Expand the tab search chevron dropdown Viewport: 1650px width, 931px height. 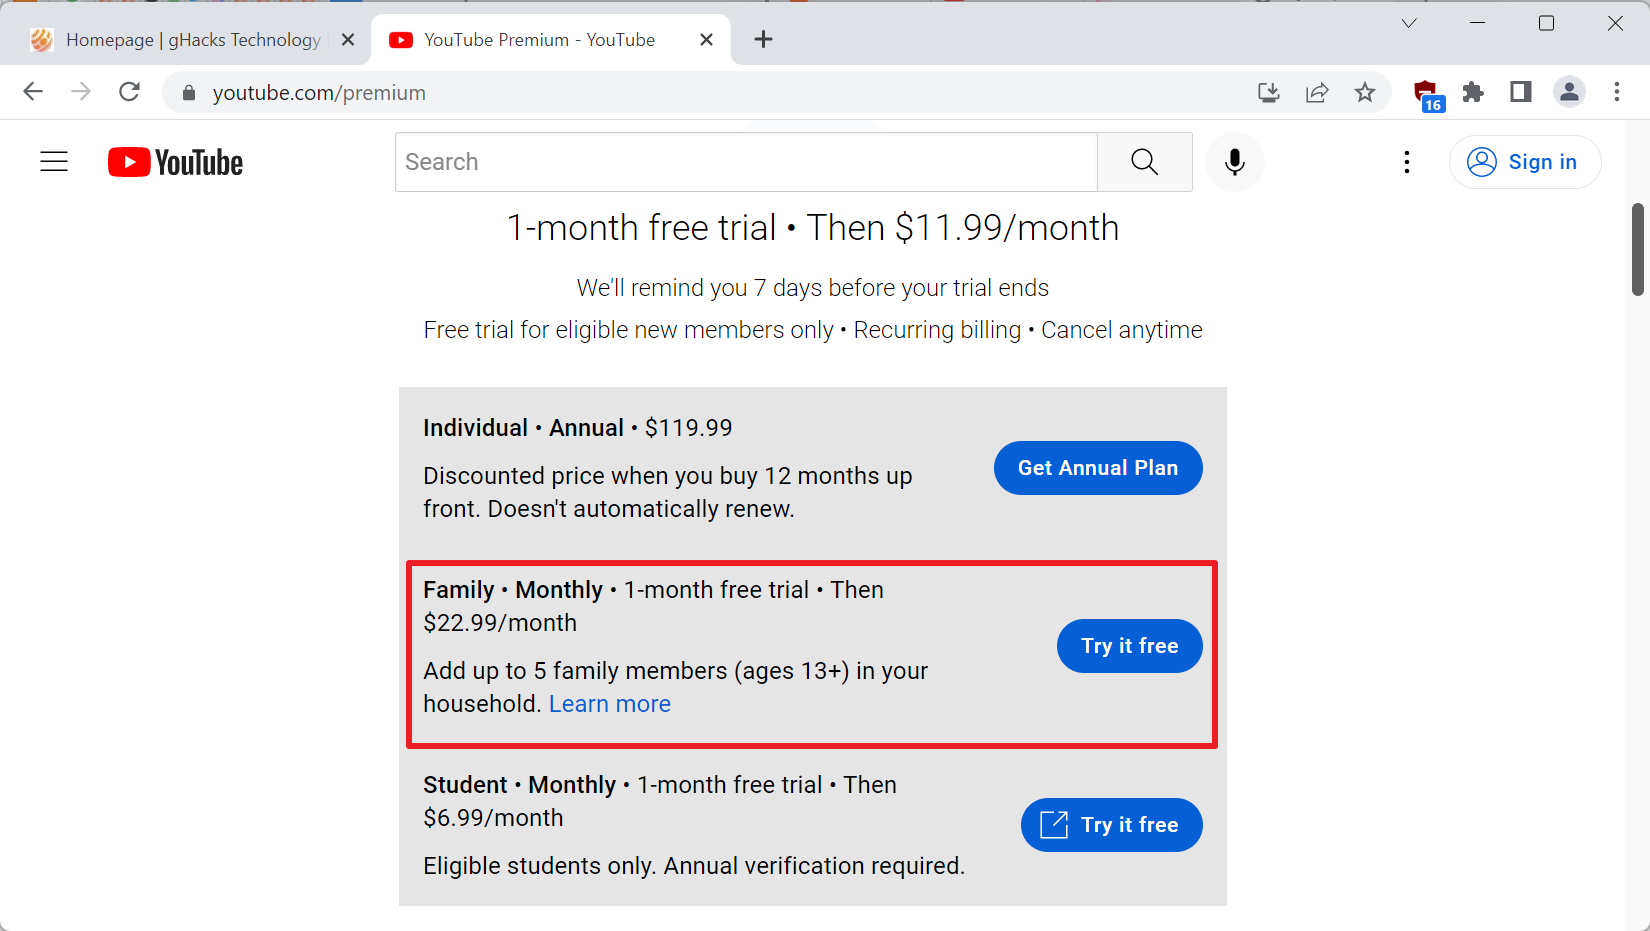[1409, 23]
